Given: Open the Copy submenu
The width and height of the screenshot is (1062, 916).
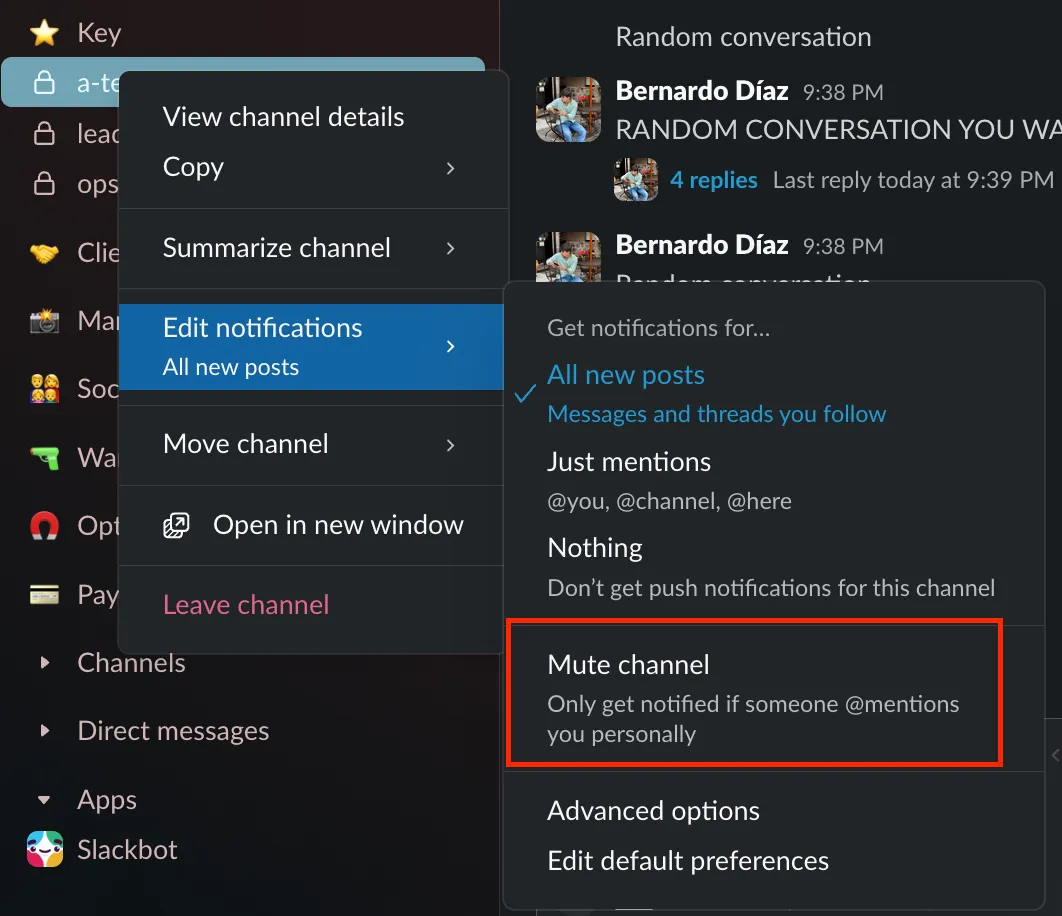Looking at the screenshot, I should pos(310,167).
